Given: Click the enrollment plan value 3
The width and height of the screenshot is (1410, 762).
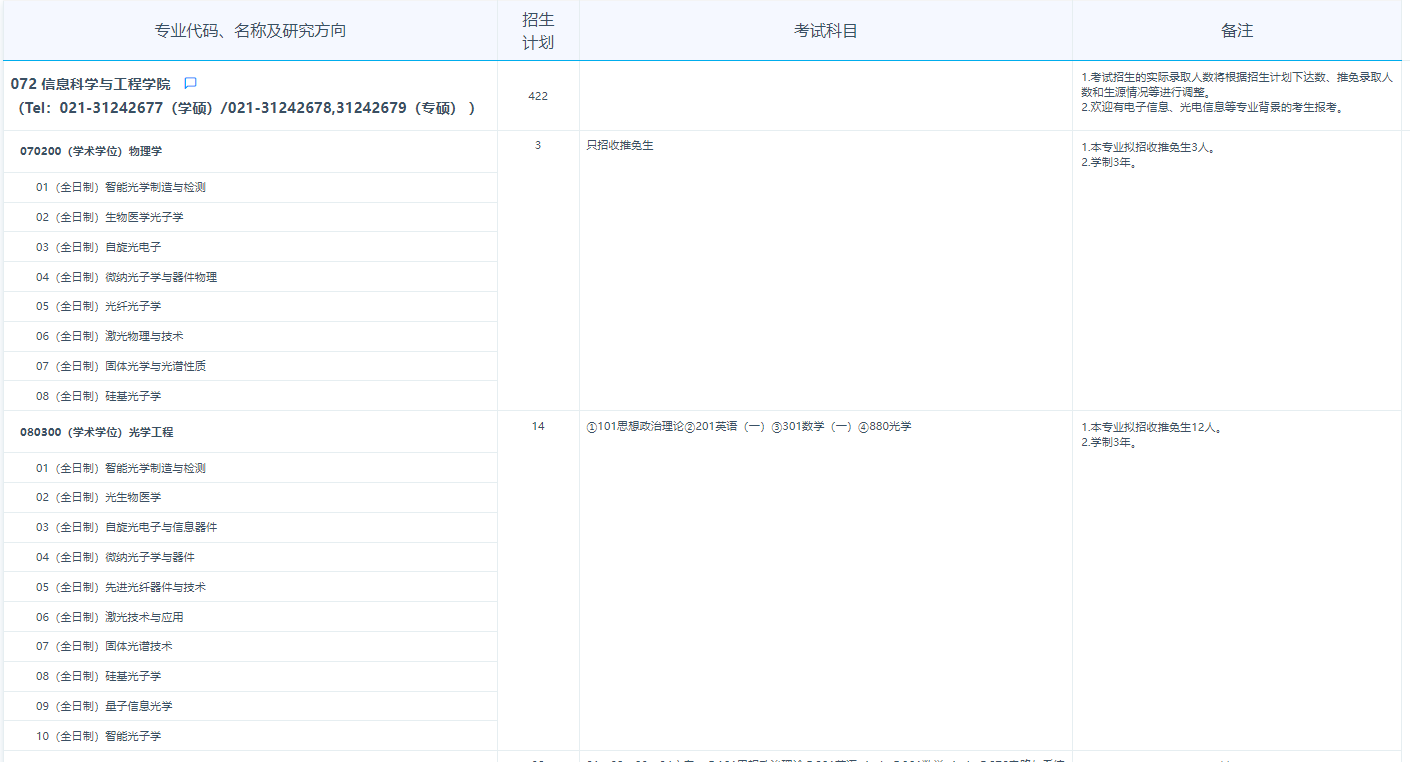Looking at the screenshot, I should tap(538, 145).
